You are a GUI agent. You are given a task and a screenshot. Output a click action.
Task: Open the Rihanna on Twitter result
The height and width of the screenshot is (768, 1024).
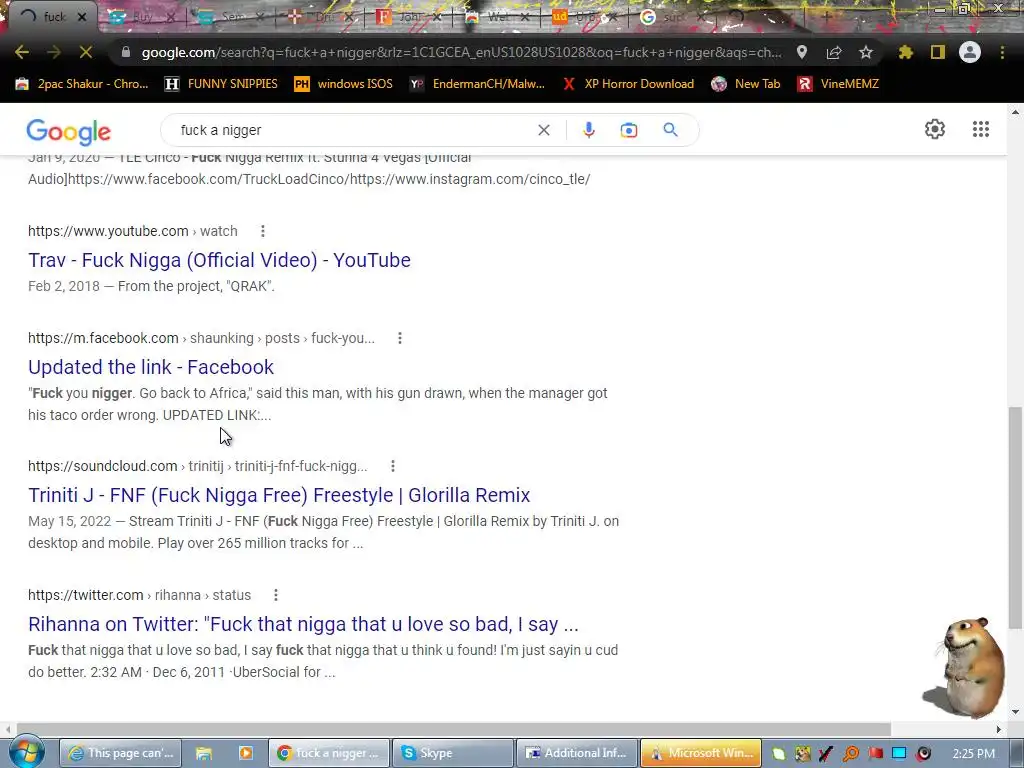point(303,624)
